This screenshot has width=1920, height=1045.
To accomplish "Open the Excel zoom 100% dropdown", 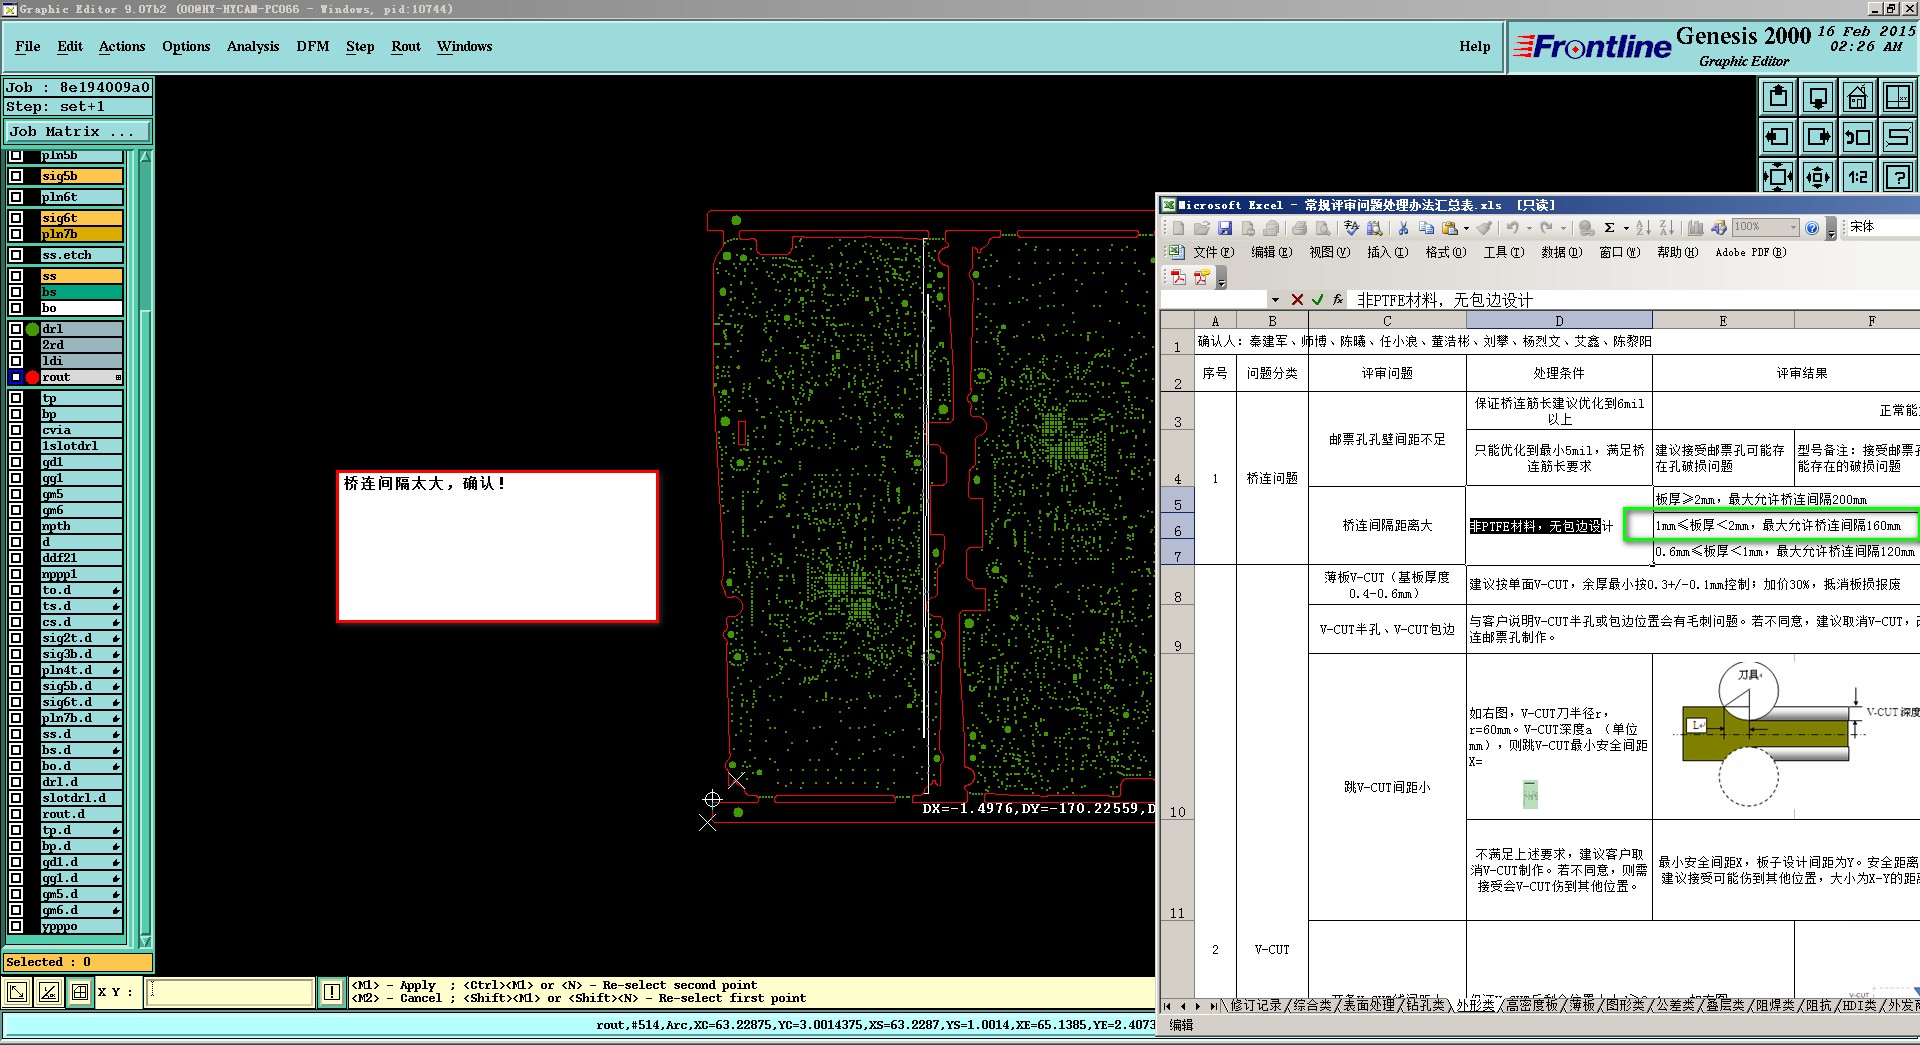I will click(x=1793, y=228).
